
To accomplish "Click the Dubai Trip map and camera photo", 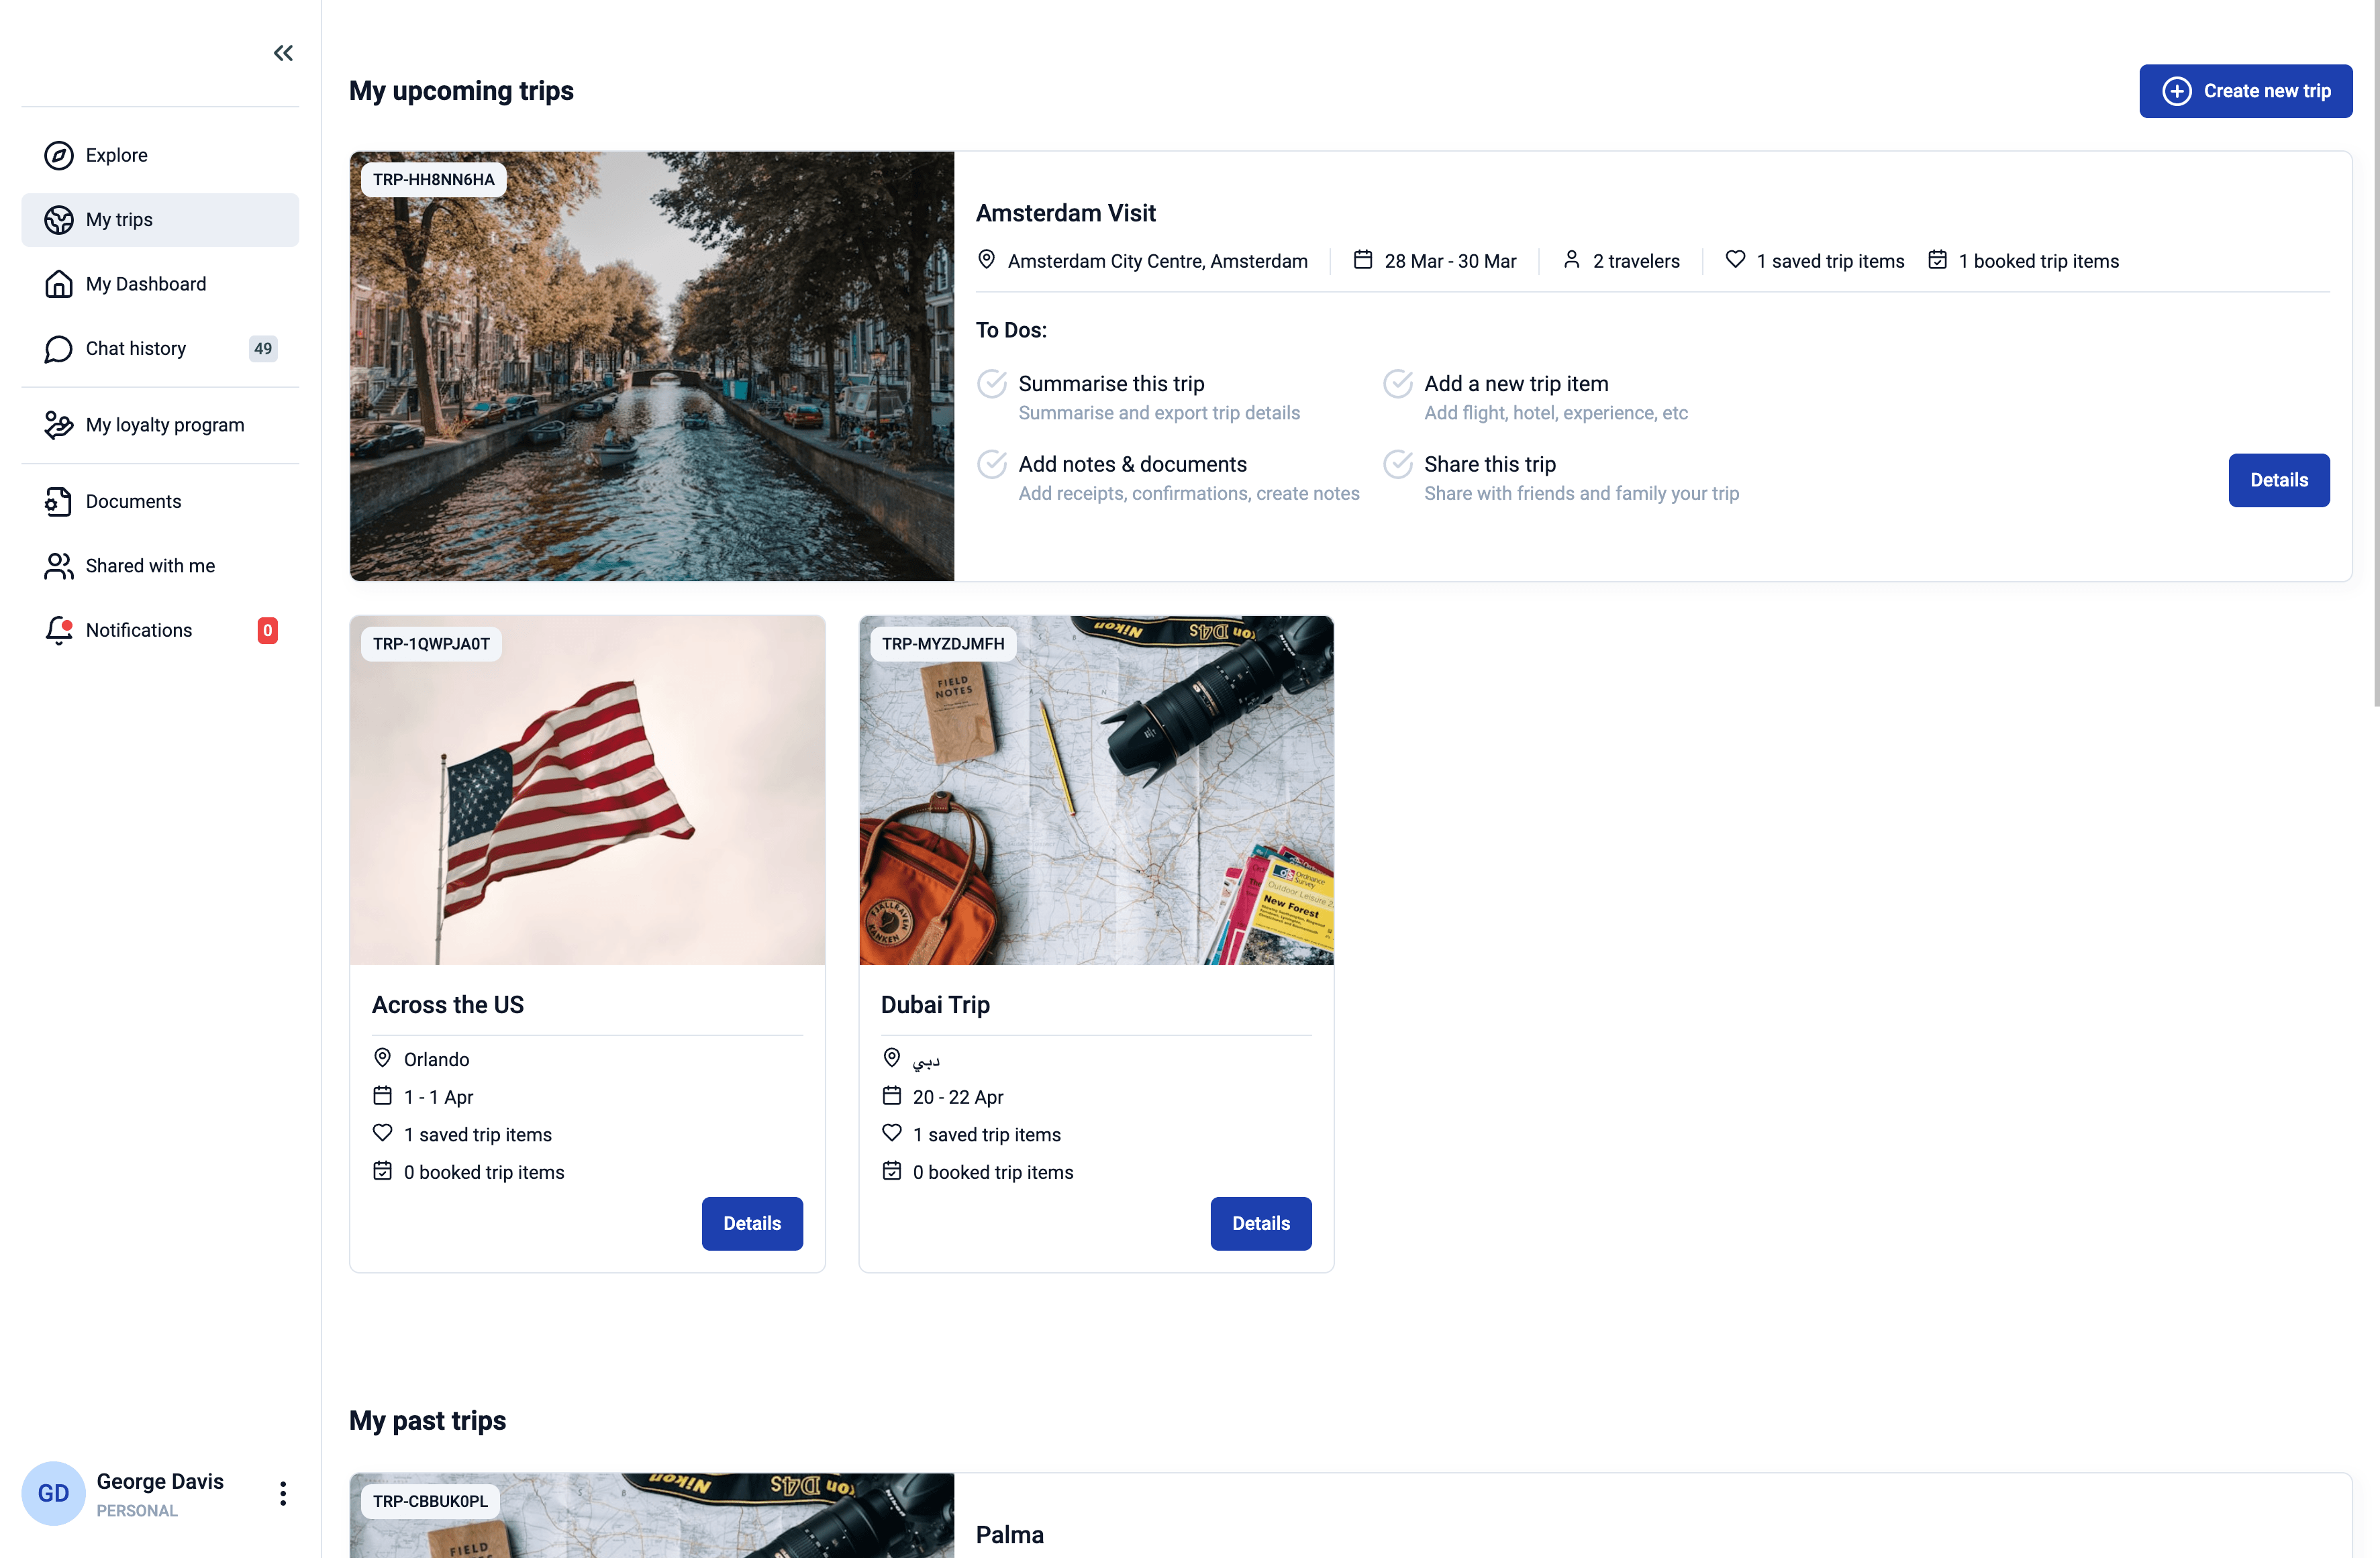I will pos(1096,790).
